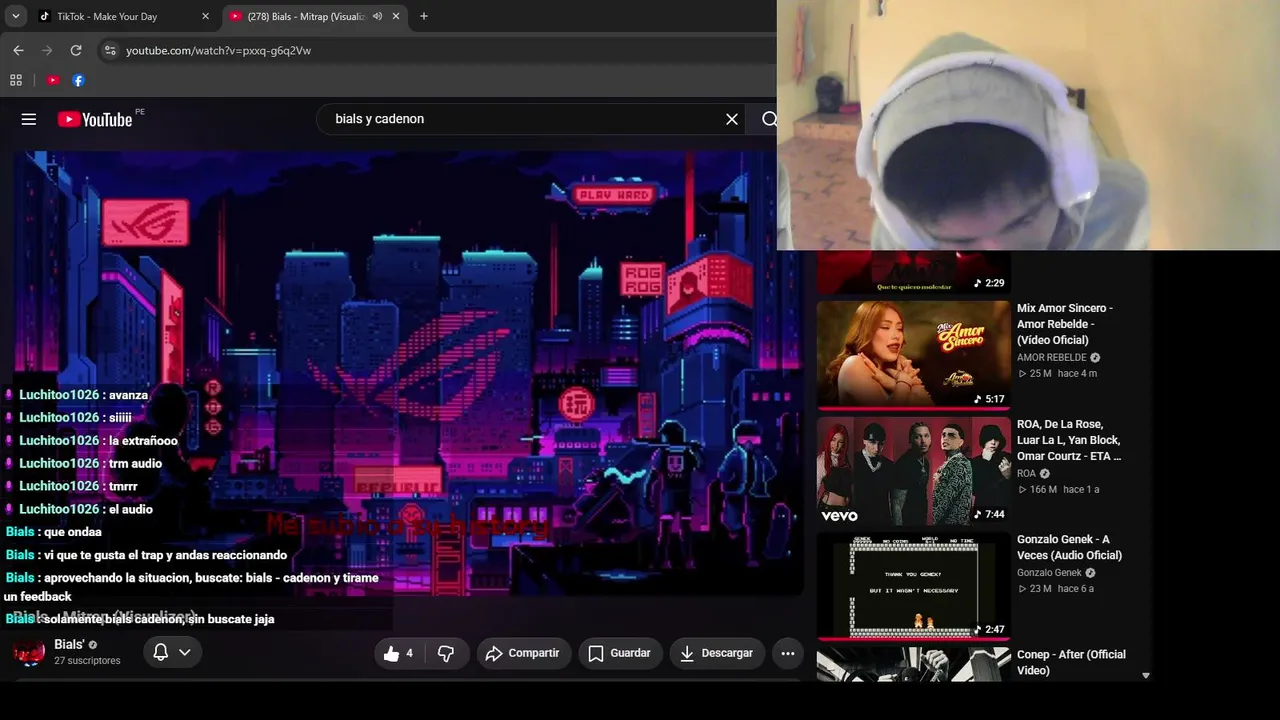
Task: Click the sidebar scroll down arrow
Action: tap(1146, 676)
